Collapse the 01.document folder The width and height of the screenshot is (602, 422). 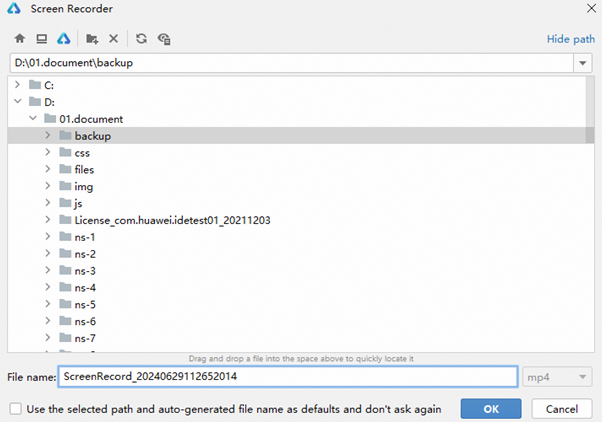point(33,119)
